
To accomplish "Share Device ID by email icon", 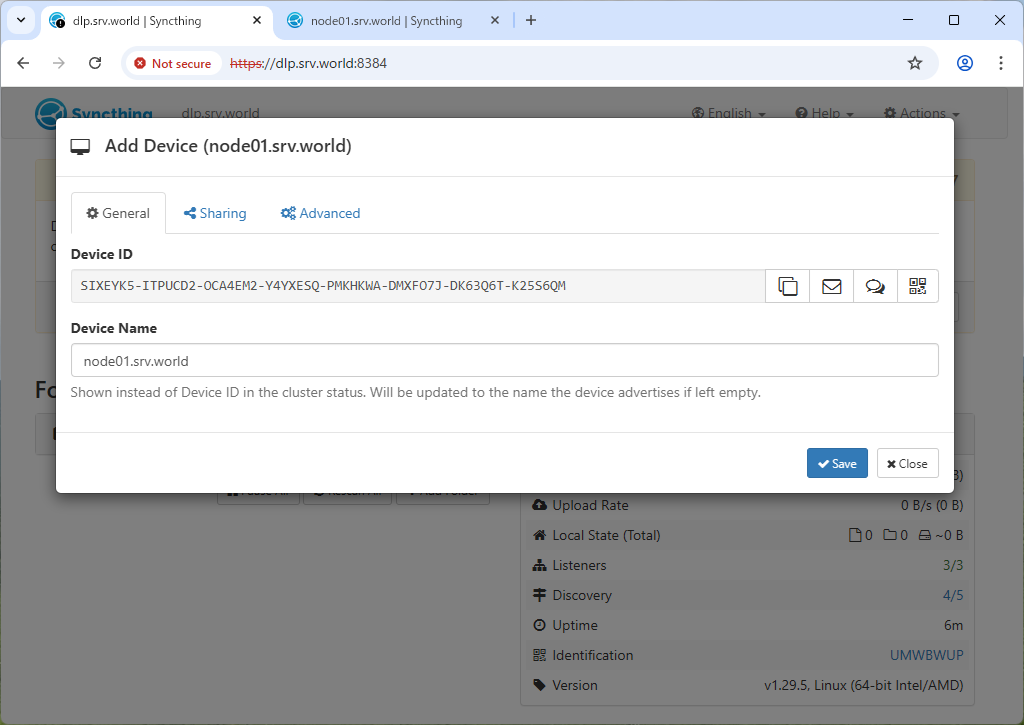I will 831,286.
